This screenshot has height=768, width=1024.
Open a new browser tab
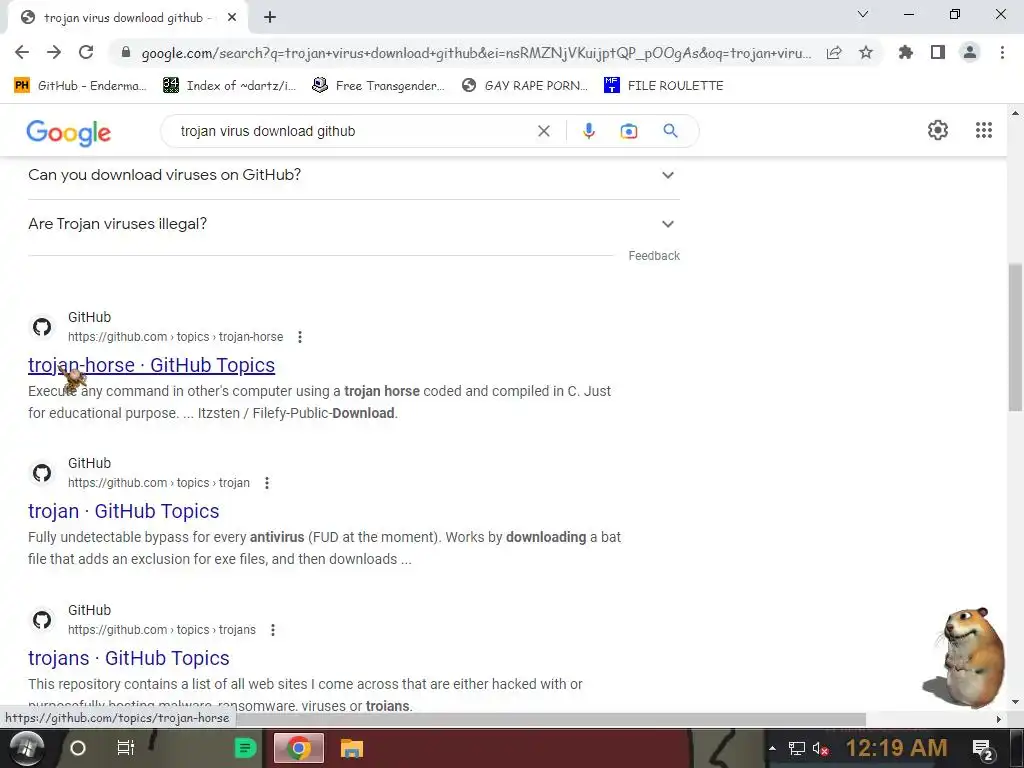pos(270,18)
